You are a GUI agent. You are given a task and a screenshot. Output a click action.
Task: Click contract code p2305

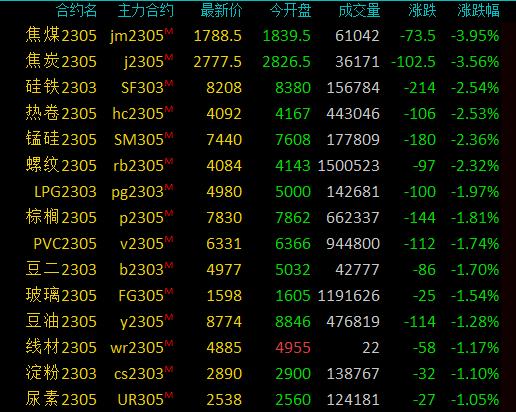click(x=141, y=218)
